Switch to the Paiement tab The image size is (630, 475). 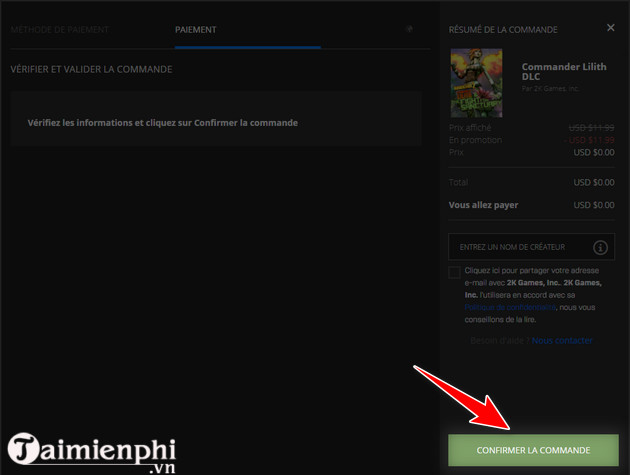coord(196,30)
